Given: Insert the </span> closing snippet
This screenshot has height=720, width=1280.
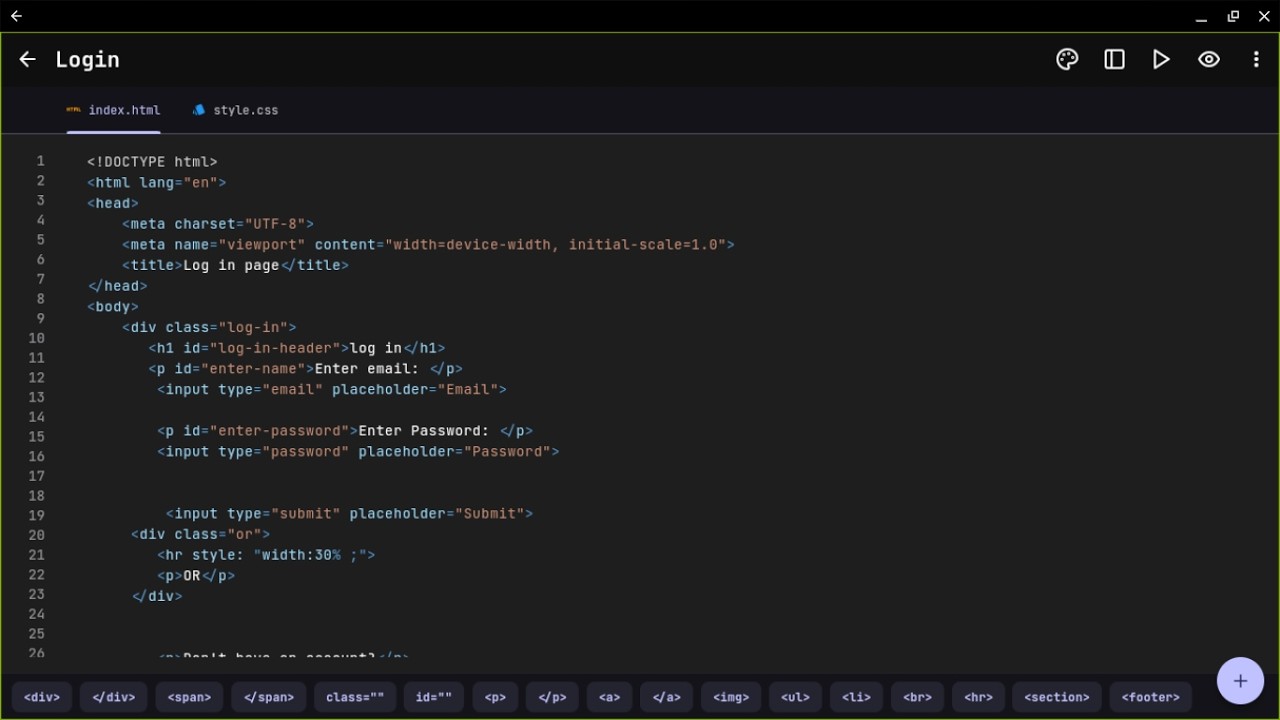Looking at the screenshot, I should [x=268, y=697].
